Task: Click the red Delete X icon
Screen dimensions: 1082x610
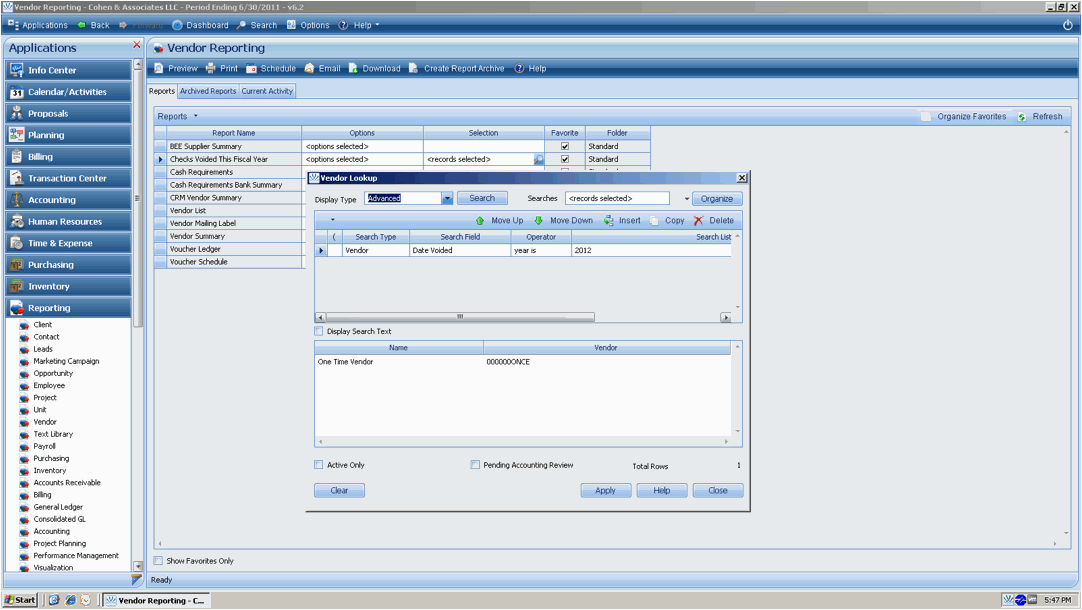Action: coord(699,220)
